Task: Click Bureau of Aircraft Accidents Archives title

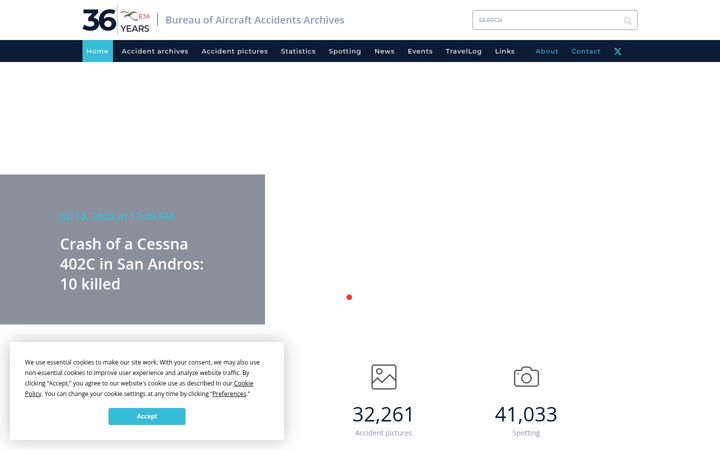Action: 255,20
